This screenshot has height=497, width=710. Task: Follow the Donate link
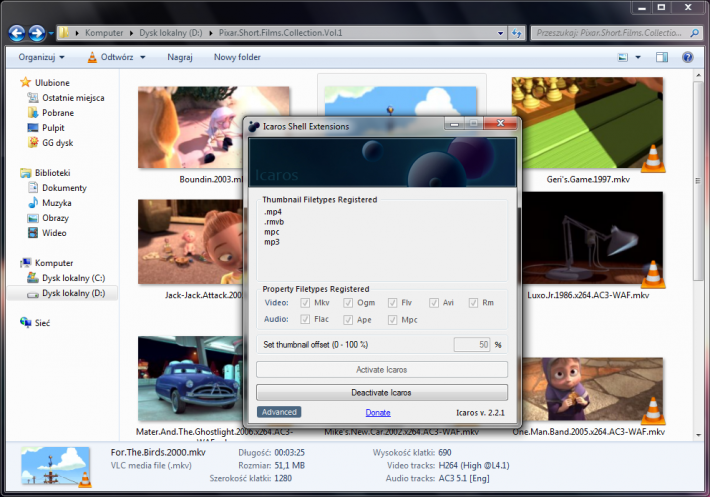click(x=378, y=412)
